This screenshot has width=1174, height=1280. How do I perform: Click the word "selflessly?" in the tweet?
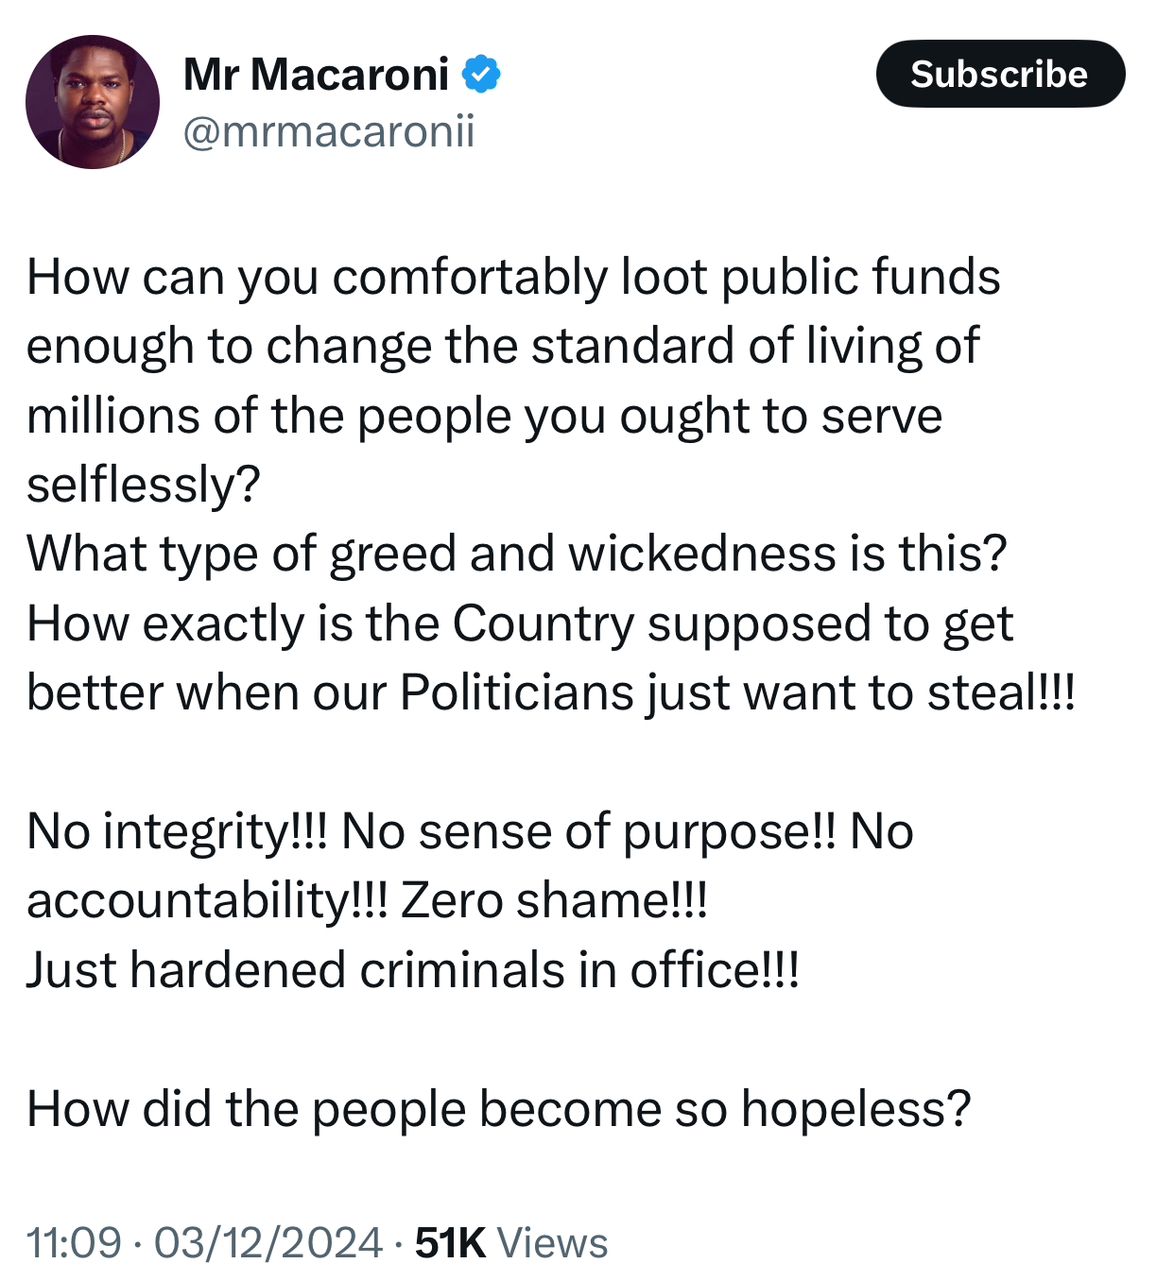[x=143, y=484]
